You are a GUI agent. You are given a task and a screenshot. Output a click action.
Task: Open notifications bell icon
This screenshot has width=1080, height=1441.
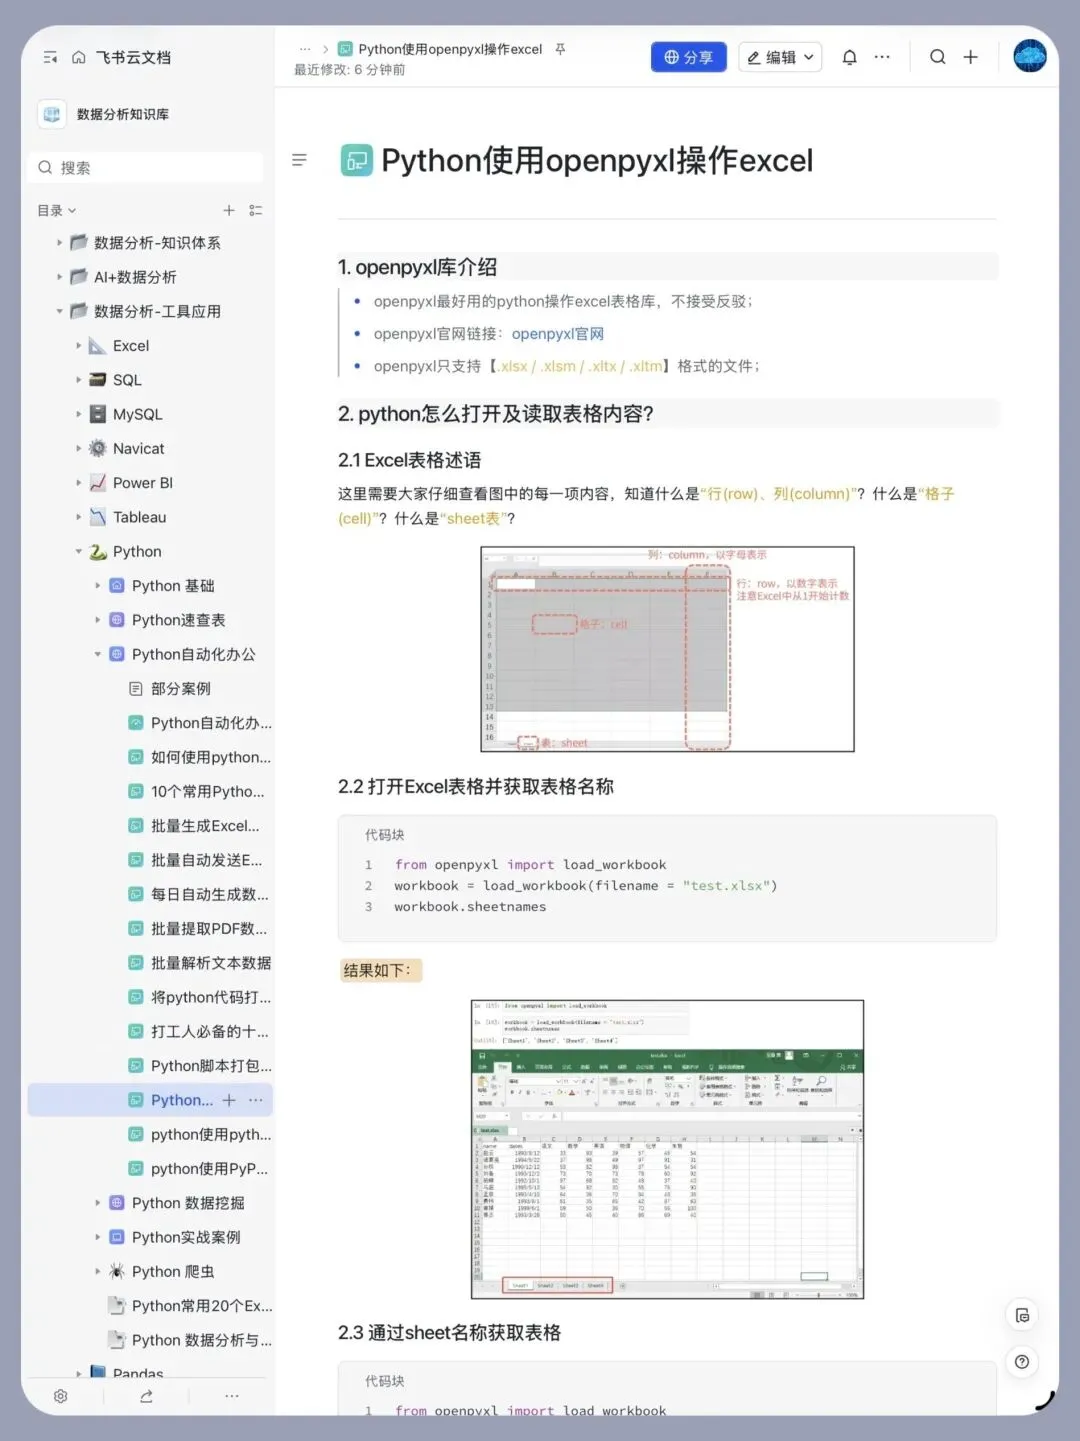coord(849,57)
